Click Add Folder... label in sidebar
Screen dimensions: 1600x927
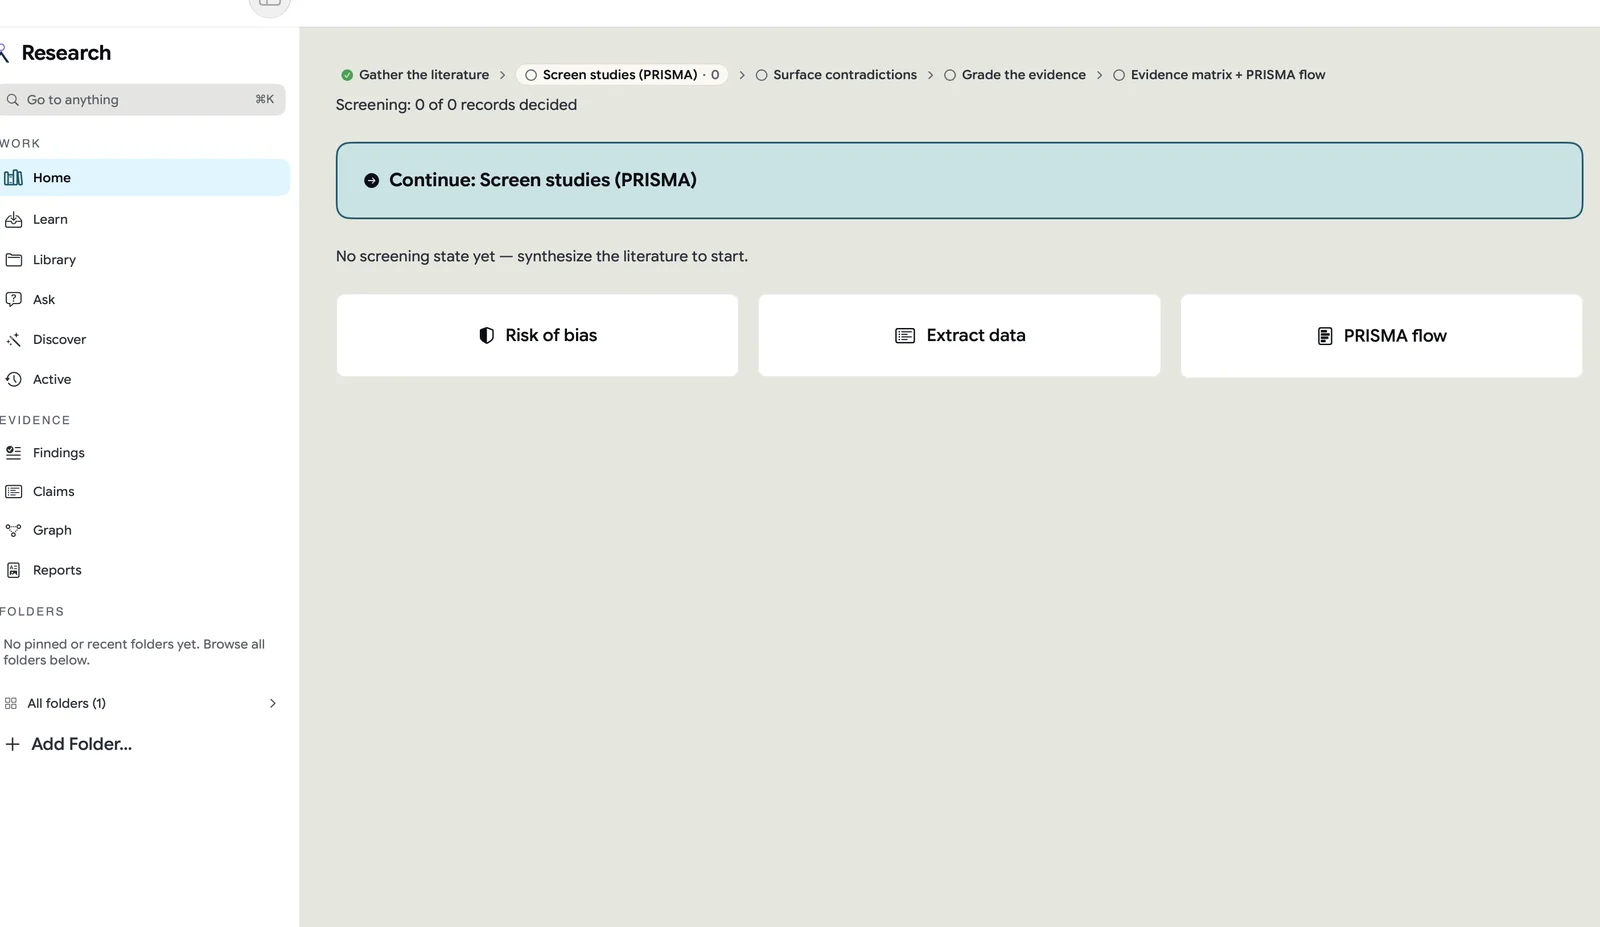82,744
